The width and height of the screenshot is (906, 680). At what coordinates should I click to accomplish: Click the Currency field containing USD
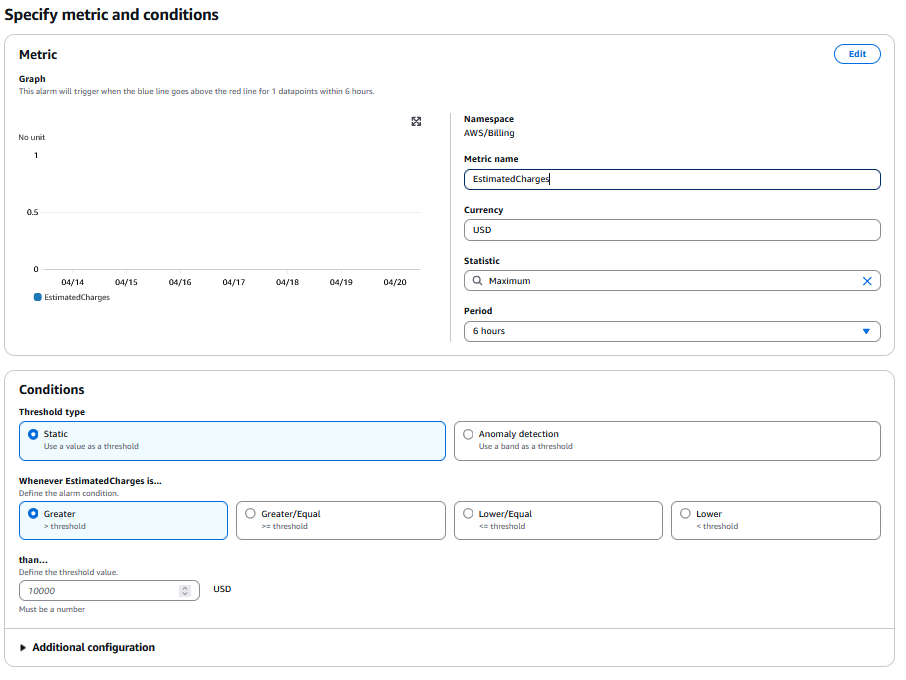[671, 230]
